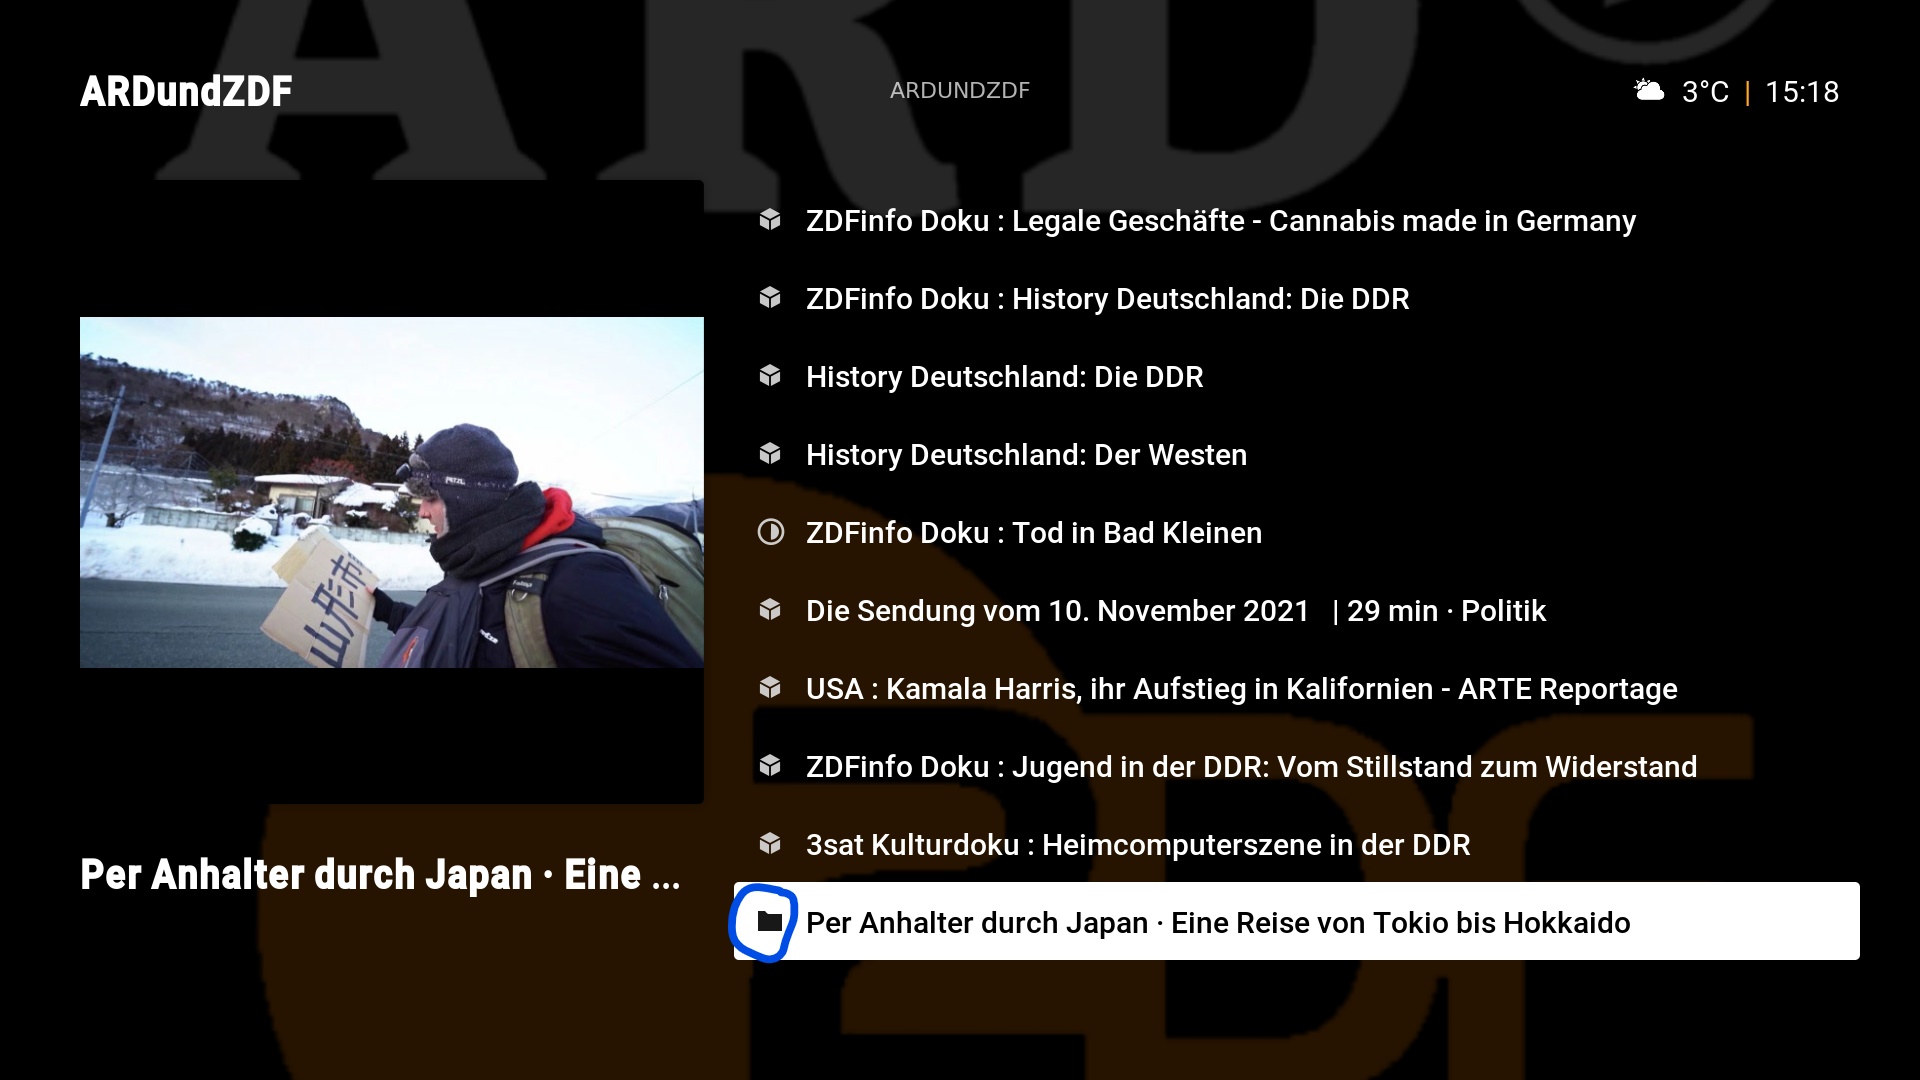Image resolution: width=1920 pixels, height=1080 pixels.
Task: Click the cube icon beside Jugend in der DDR
Action: coord(770,766)
